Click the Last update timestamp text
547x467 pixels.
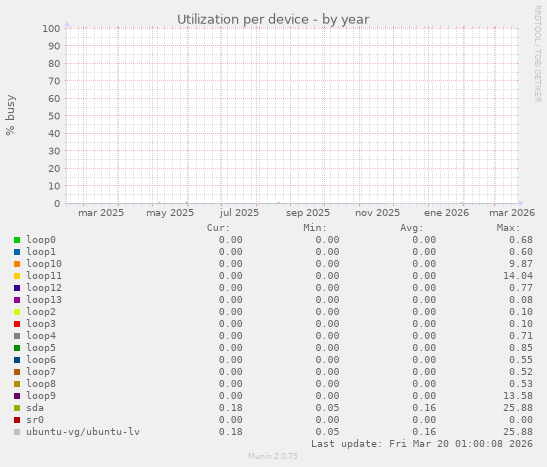tap(422, 444)
